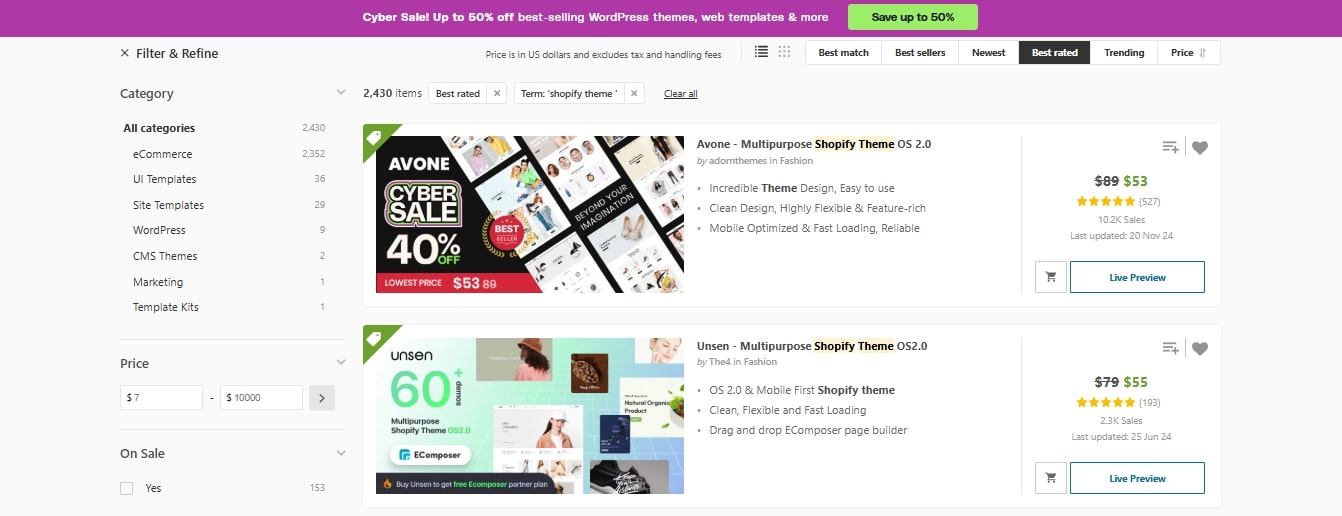Remove the Term 'shopify theme' filter tag X
Screen dimensions: 1342x516
[635, 93]
